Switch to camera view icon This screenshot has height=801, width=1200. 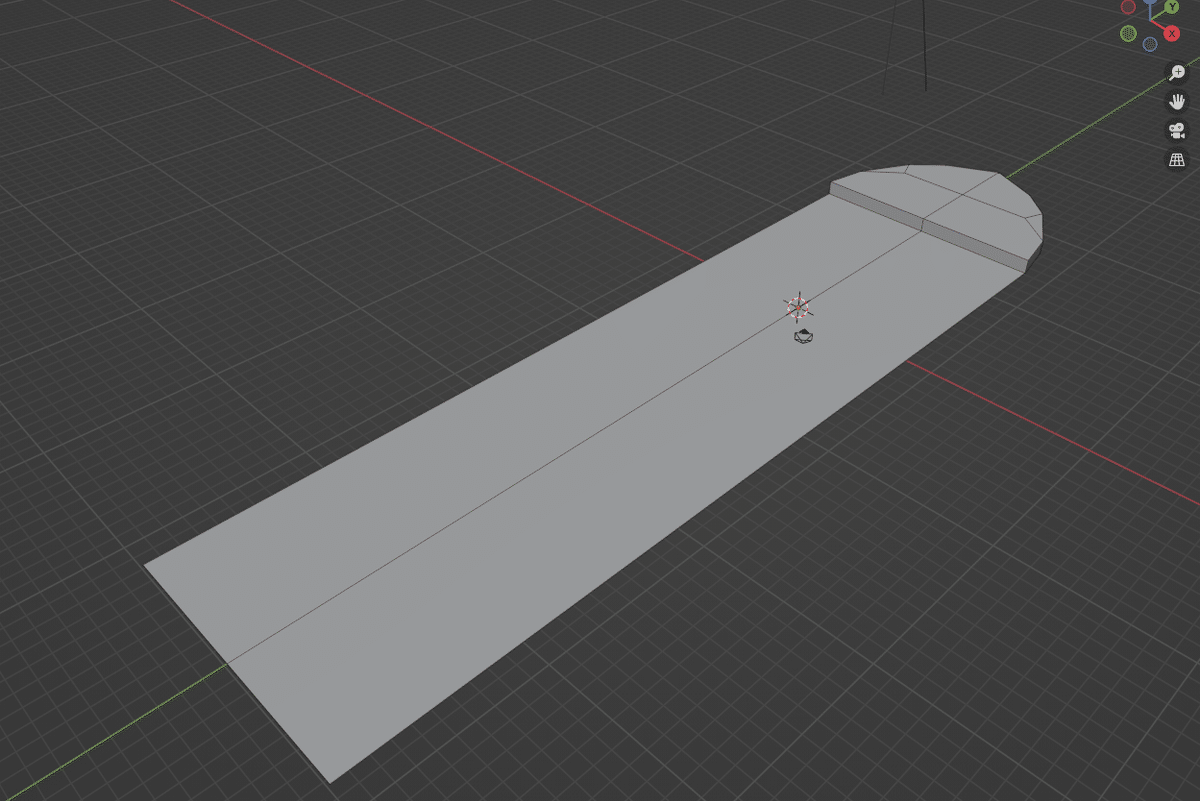(x=1177, y=131)
